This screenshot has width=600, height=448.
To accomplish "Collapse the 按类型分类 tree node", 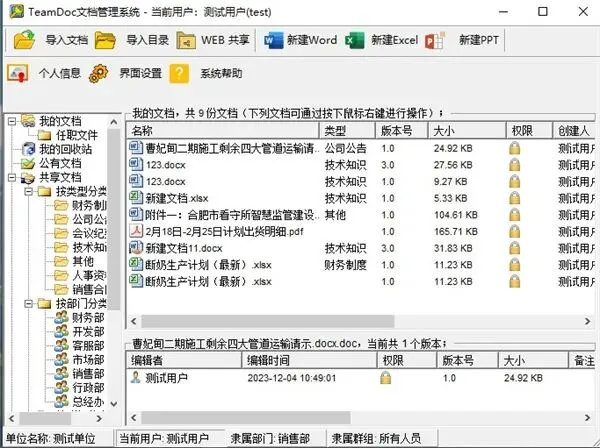I will 29,191.
